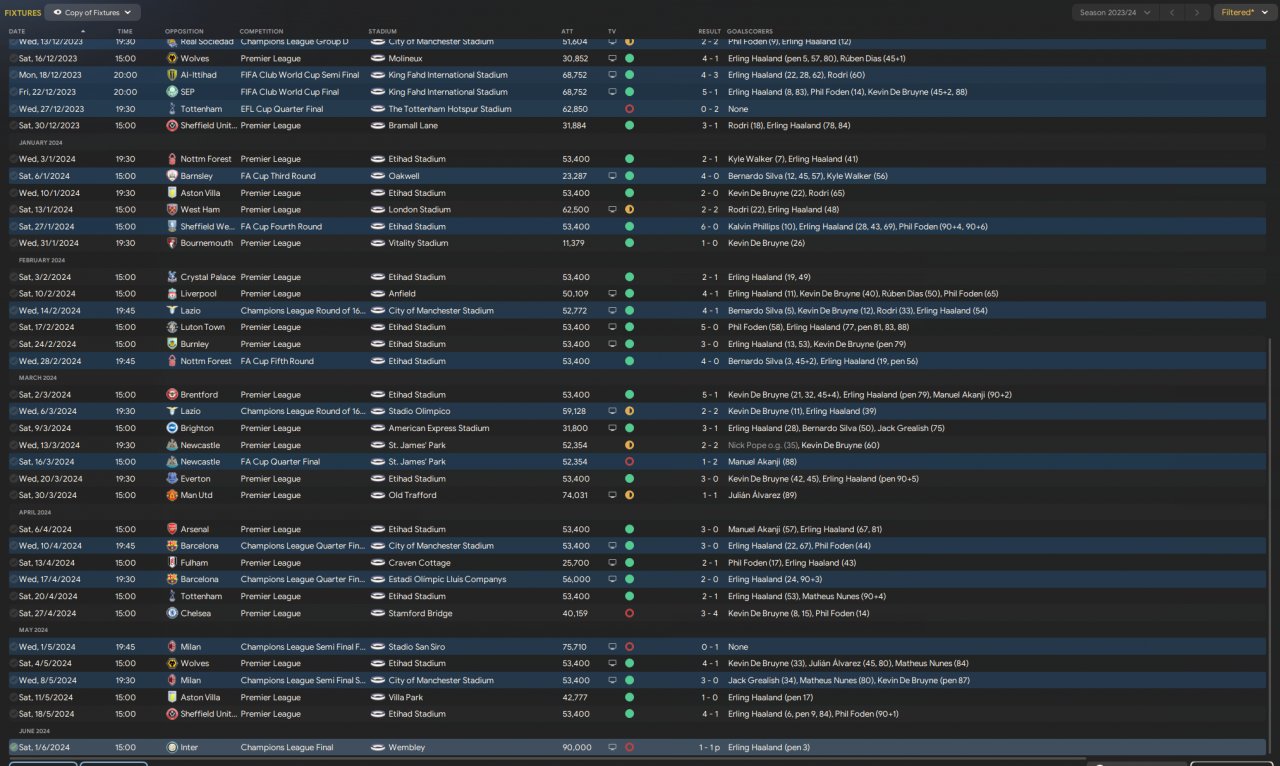Go to the previous season with the left arrow
This screenshot has height=766, width=1280.
pyautogui.click(x=1172, y=13)
